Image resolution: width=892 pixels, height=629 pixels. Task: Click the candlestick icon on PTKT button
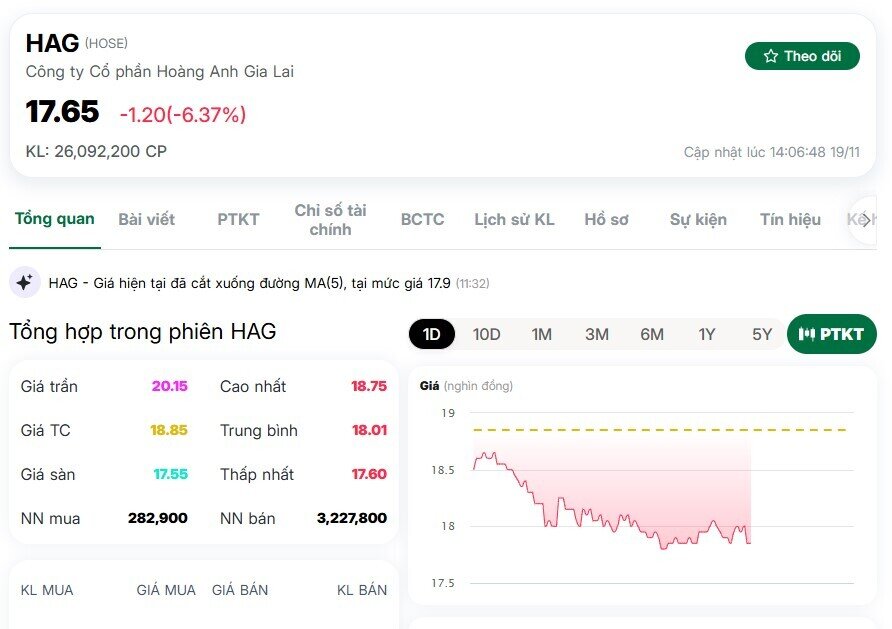[807, 334]
